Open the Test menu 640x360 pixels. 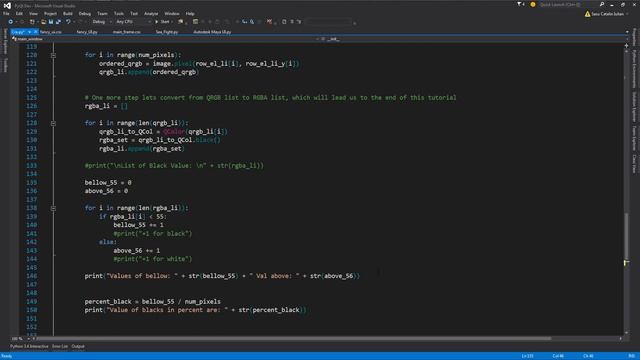134,13
